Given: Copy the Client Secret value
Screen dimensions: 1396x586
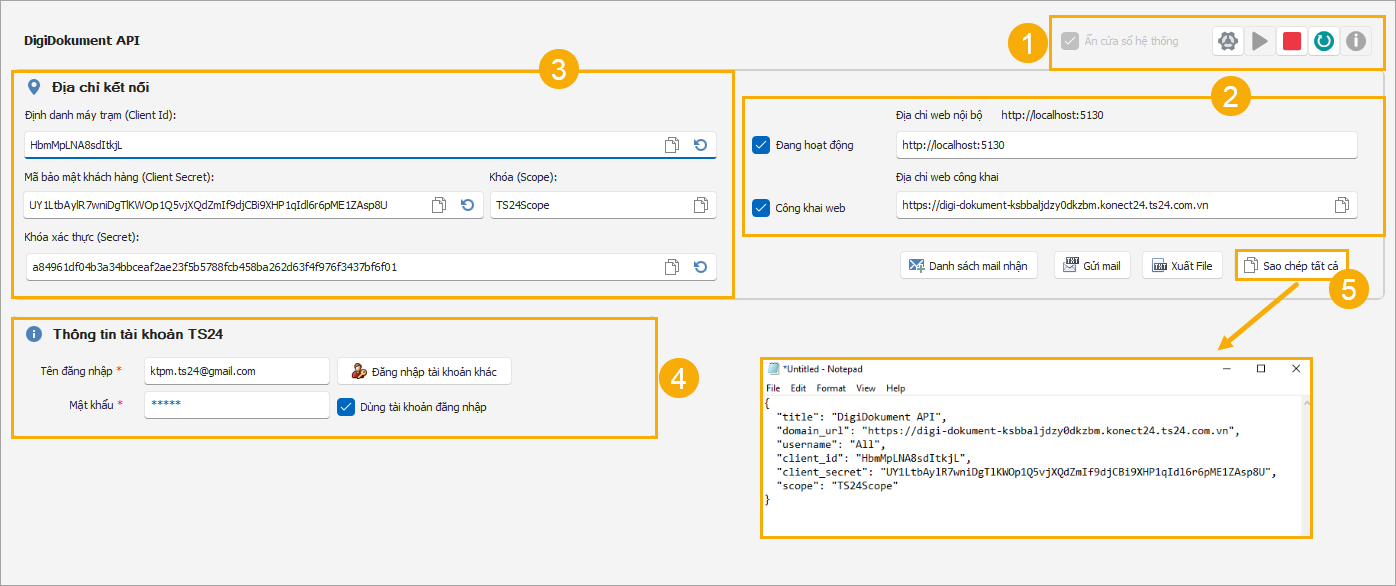Looking at the screenshot, I should click(x=439, y=205).
